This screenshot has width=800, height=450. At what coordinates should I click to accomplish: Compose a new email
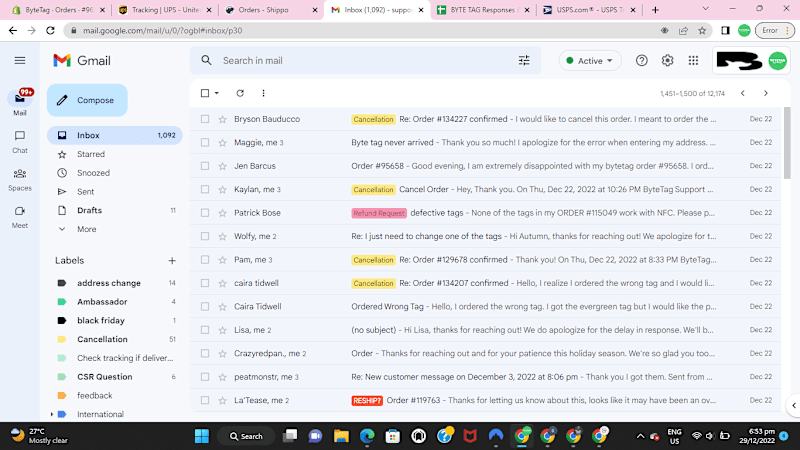pyautogui.click(x=87, y=101)
